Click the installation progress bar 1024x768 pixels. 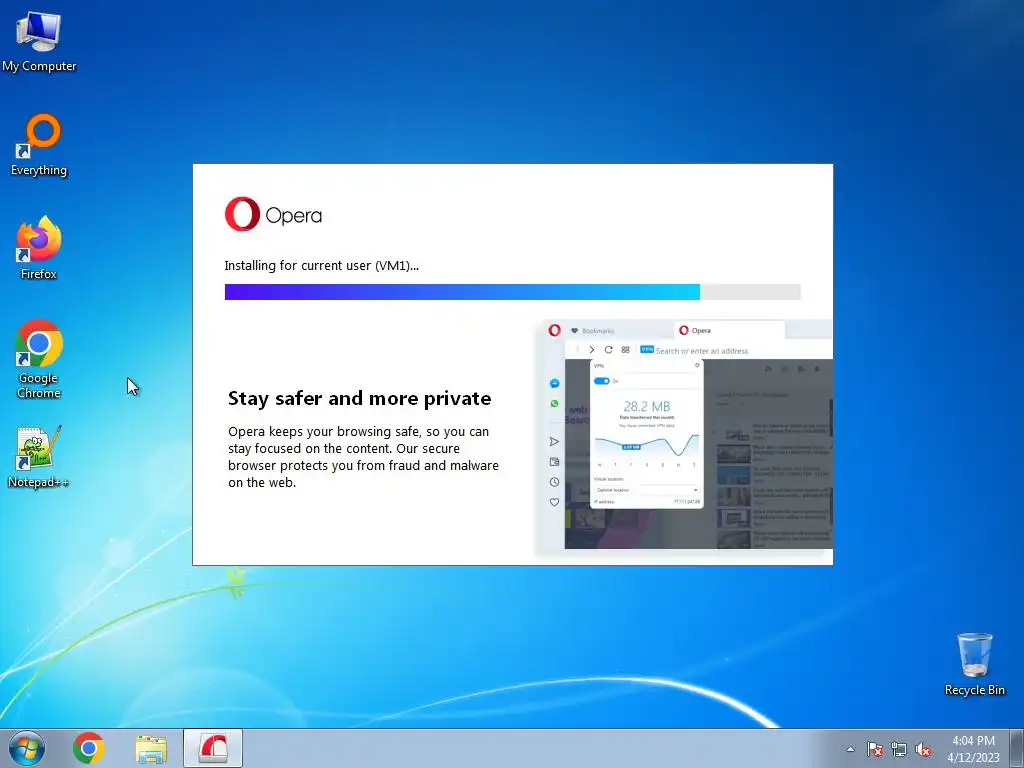tap(513, 292)
